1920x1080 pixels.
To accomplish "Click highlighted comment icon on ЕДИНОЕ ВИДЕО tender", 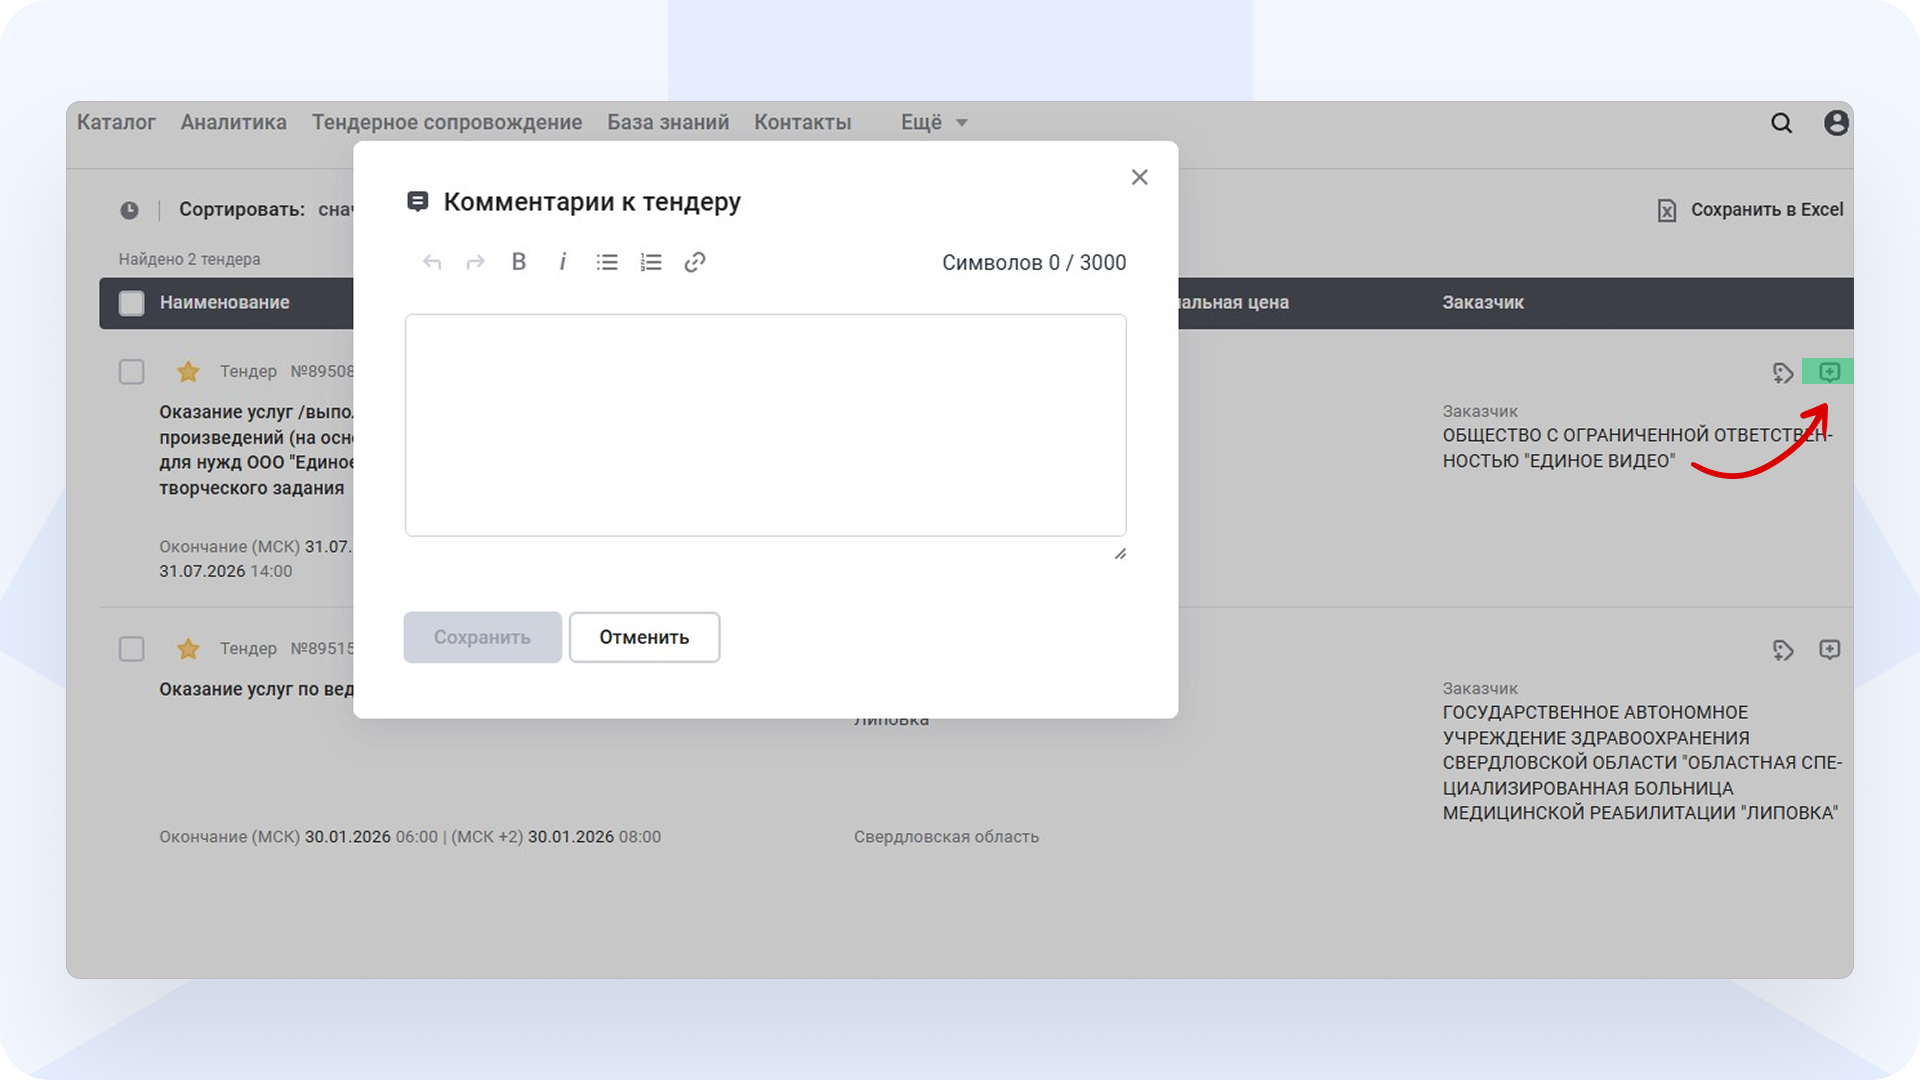I will tap(1829, 372).
